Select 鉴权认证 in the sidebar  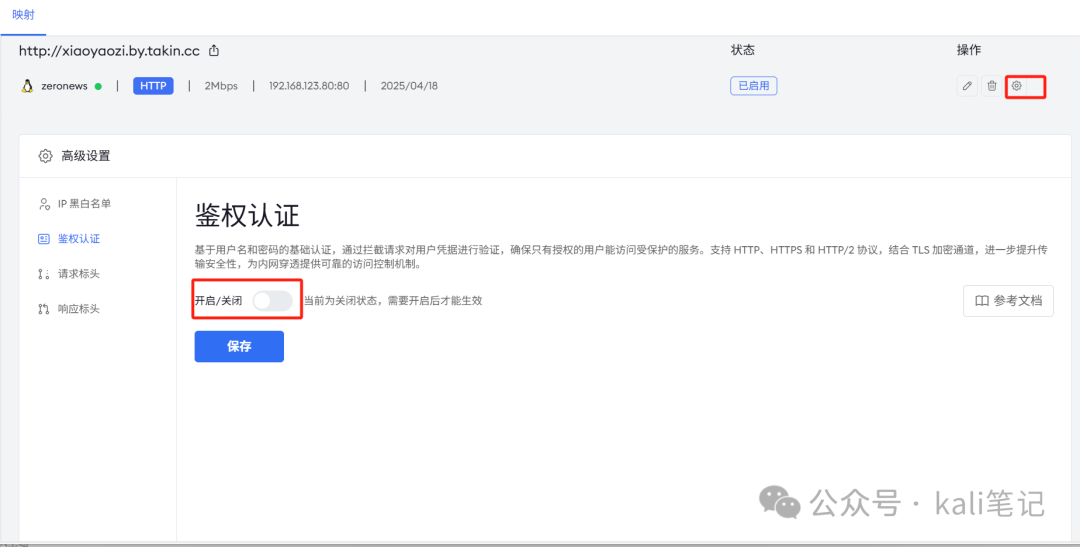coord(78,239)
